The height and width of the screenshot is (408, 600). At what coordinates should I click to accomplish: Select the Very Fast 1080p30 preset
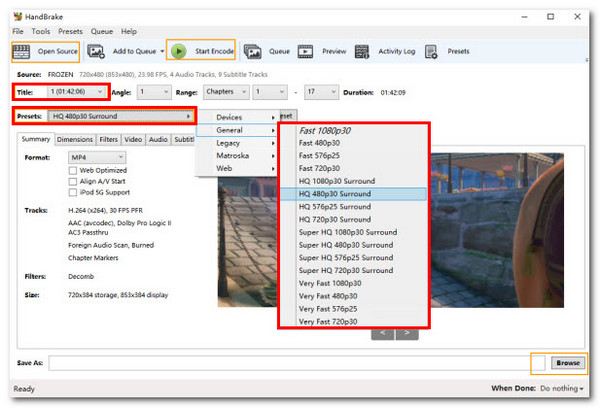point(354,283)
